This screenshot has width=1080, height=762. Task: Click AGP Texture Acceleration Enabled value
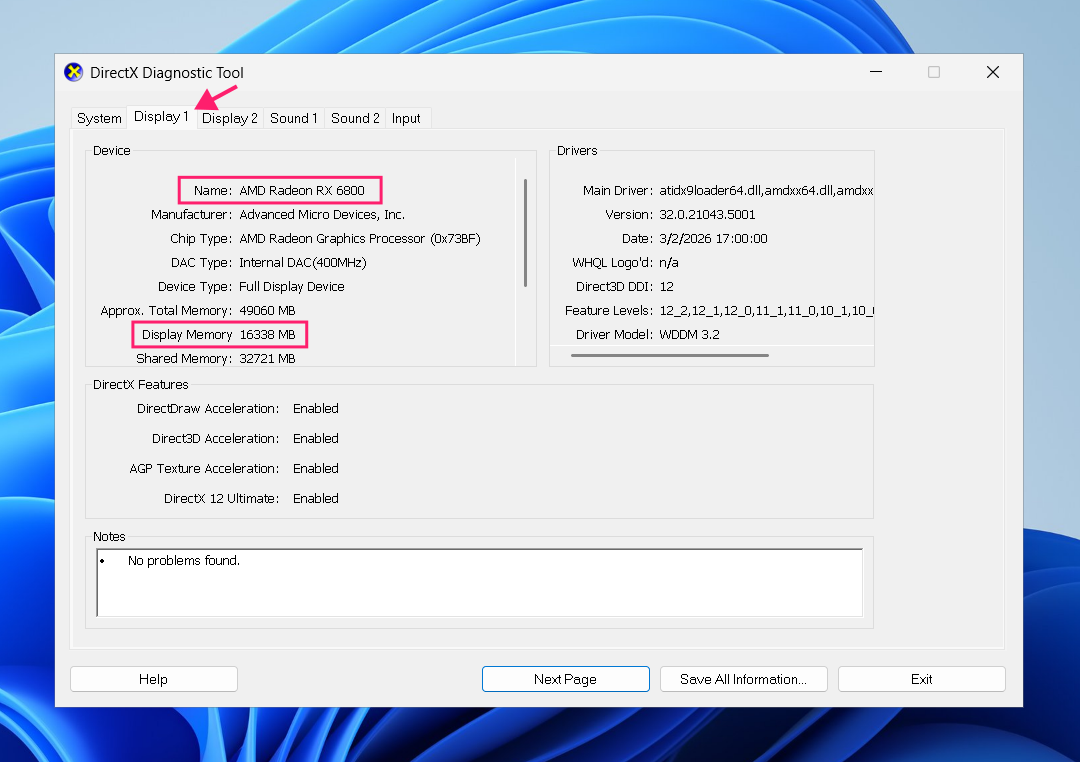(x=315, y=468)
